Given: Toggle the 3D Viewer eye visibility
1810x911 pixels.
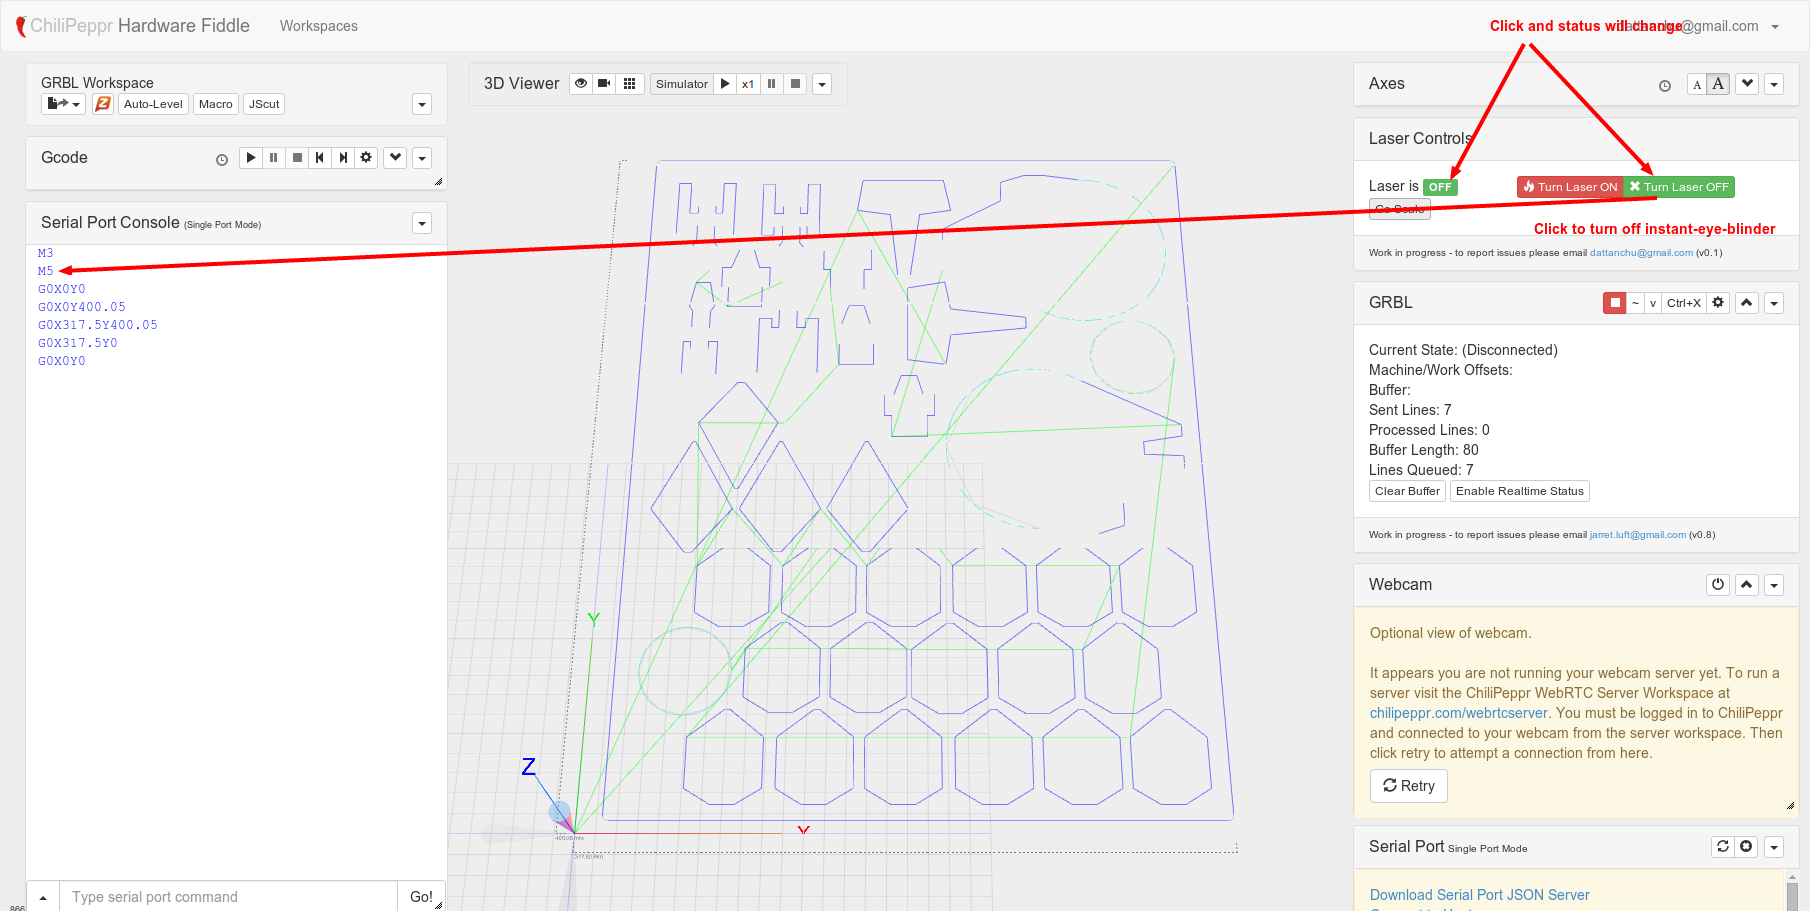Looking at the screenshot, I should click(581, 84).
